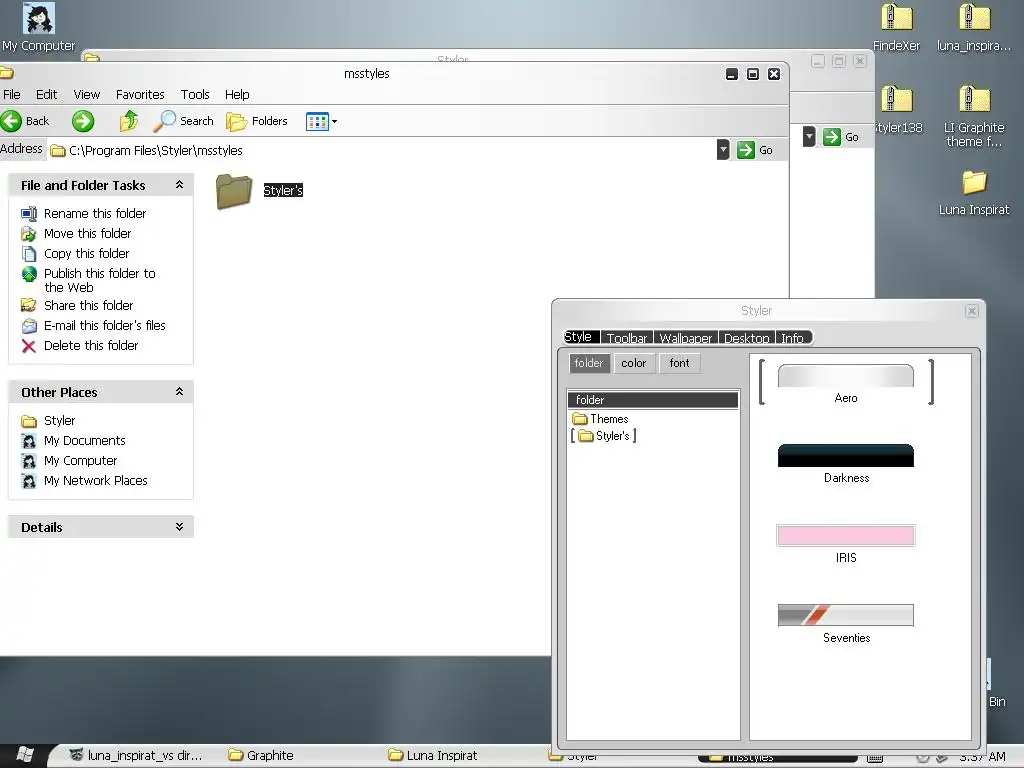Click the Styler's folder name label
The width and height of the screenshot is (1024, 768).
pos(283,190)
